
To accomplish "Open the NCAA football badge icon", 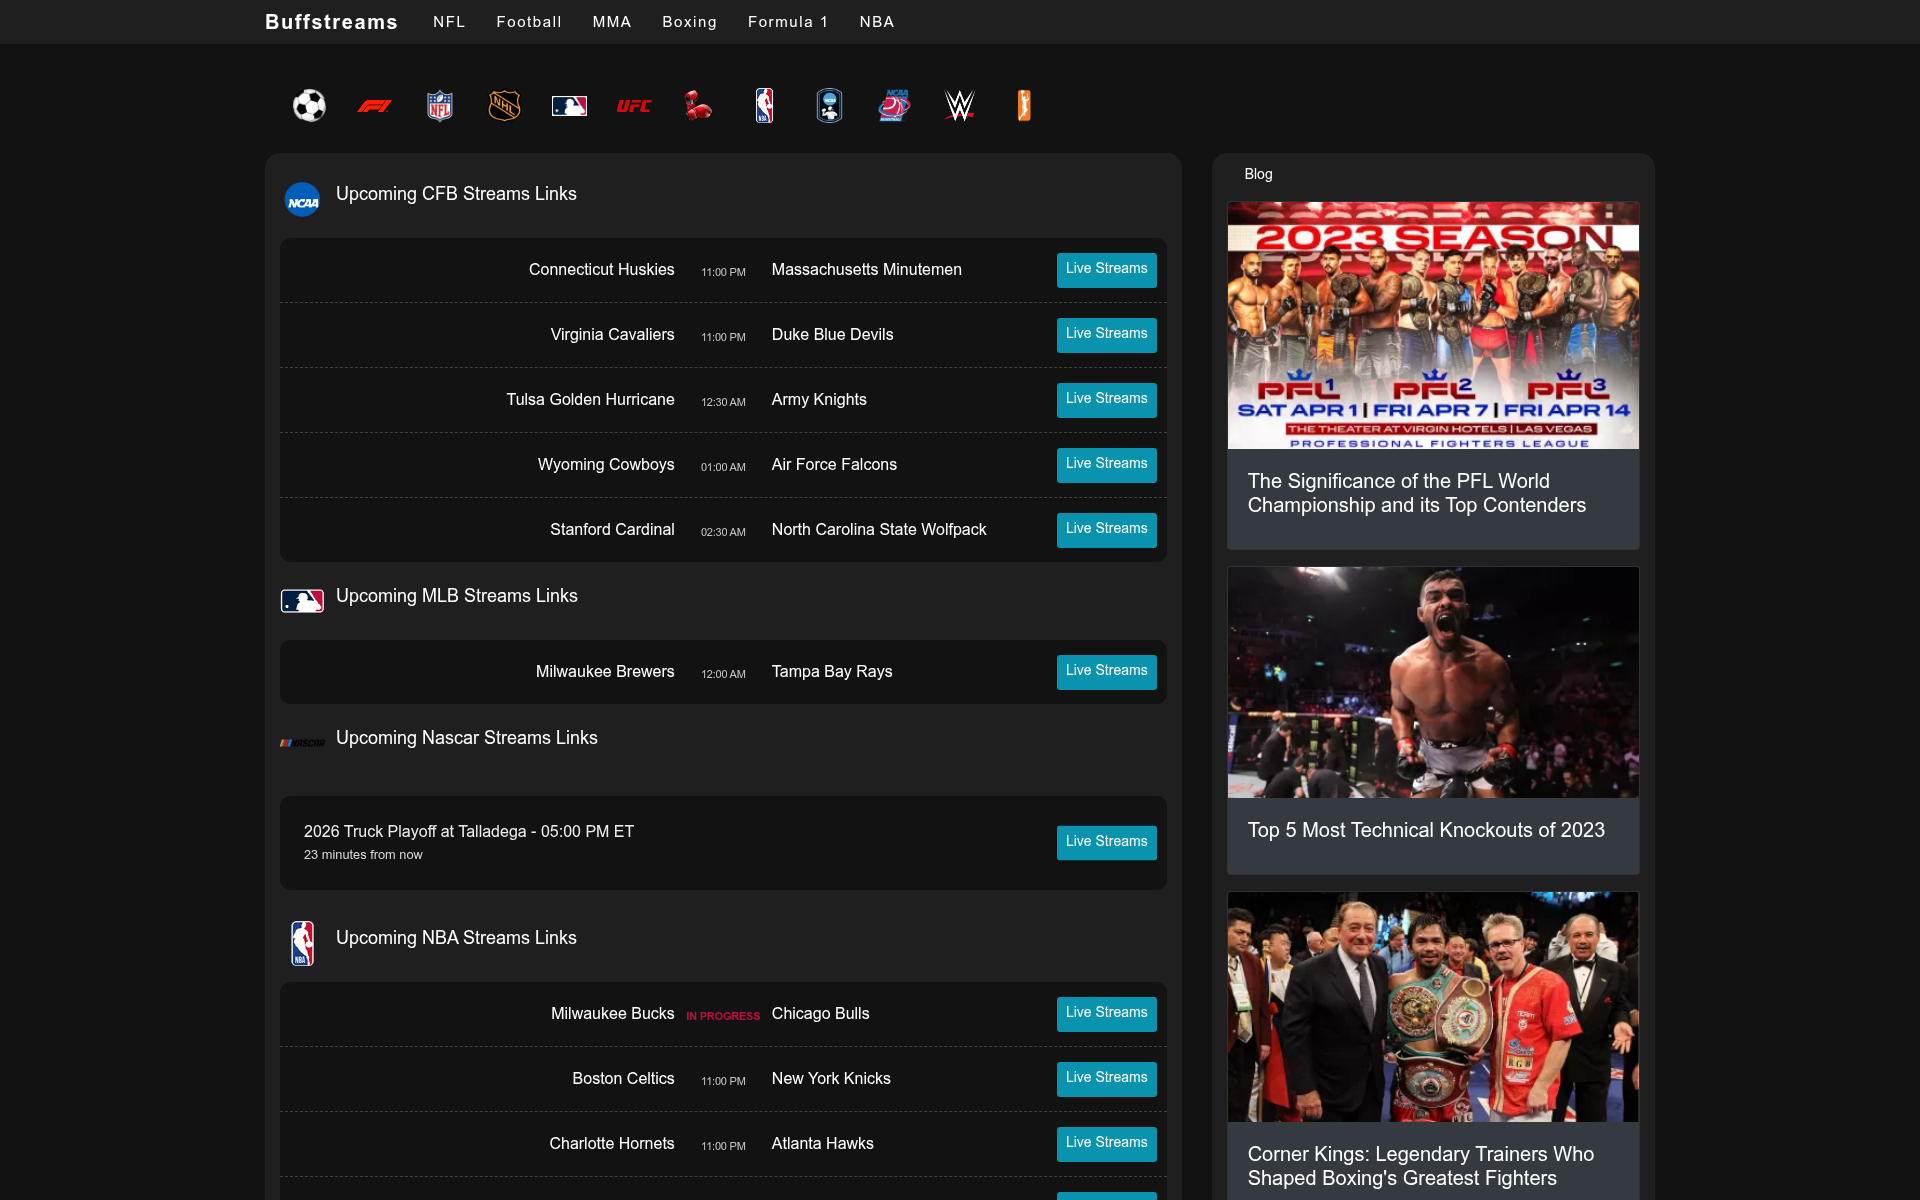I will pyautogui.click(x=829, y=105).
